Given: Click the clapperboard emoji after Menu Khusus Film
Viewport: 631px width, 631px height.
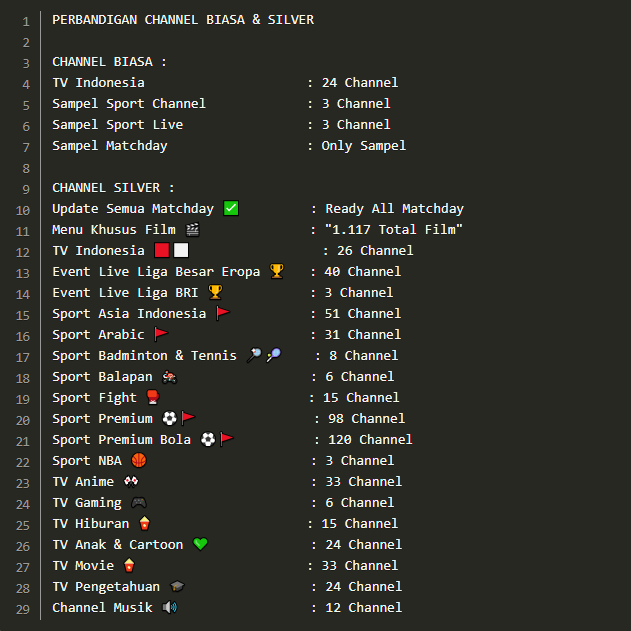Looking at the screenshot, I should [x=192, y=229].
